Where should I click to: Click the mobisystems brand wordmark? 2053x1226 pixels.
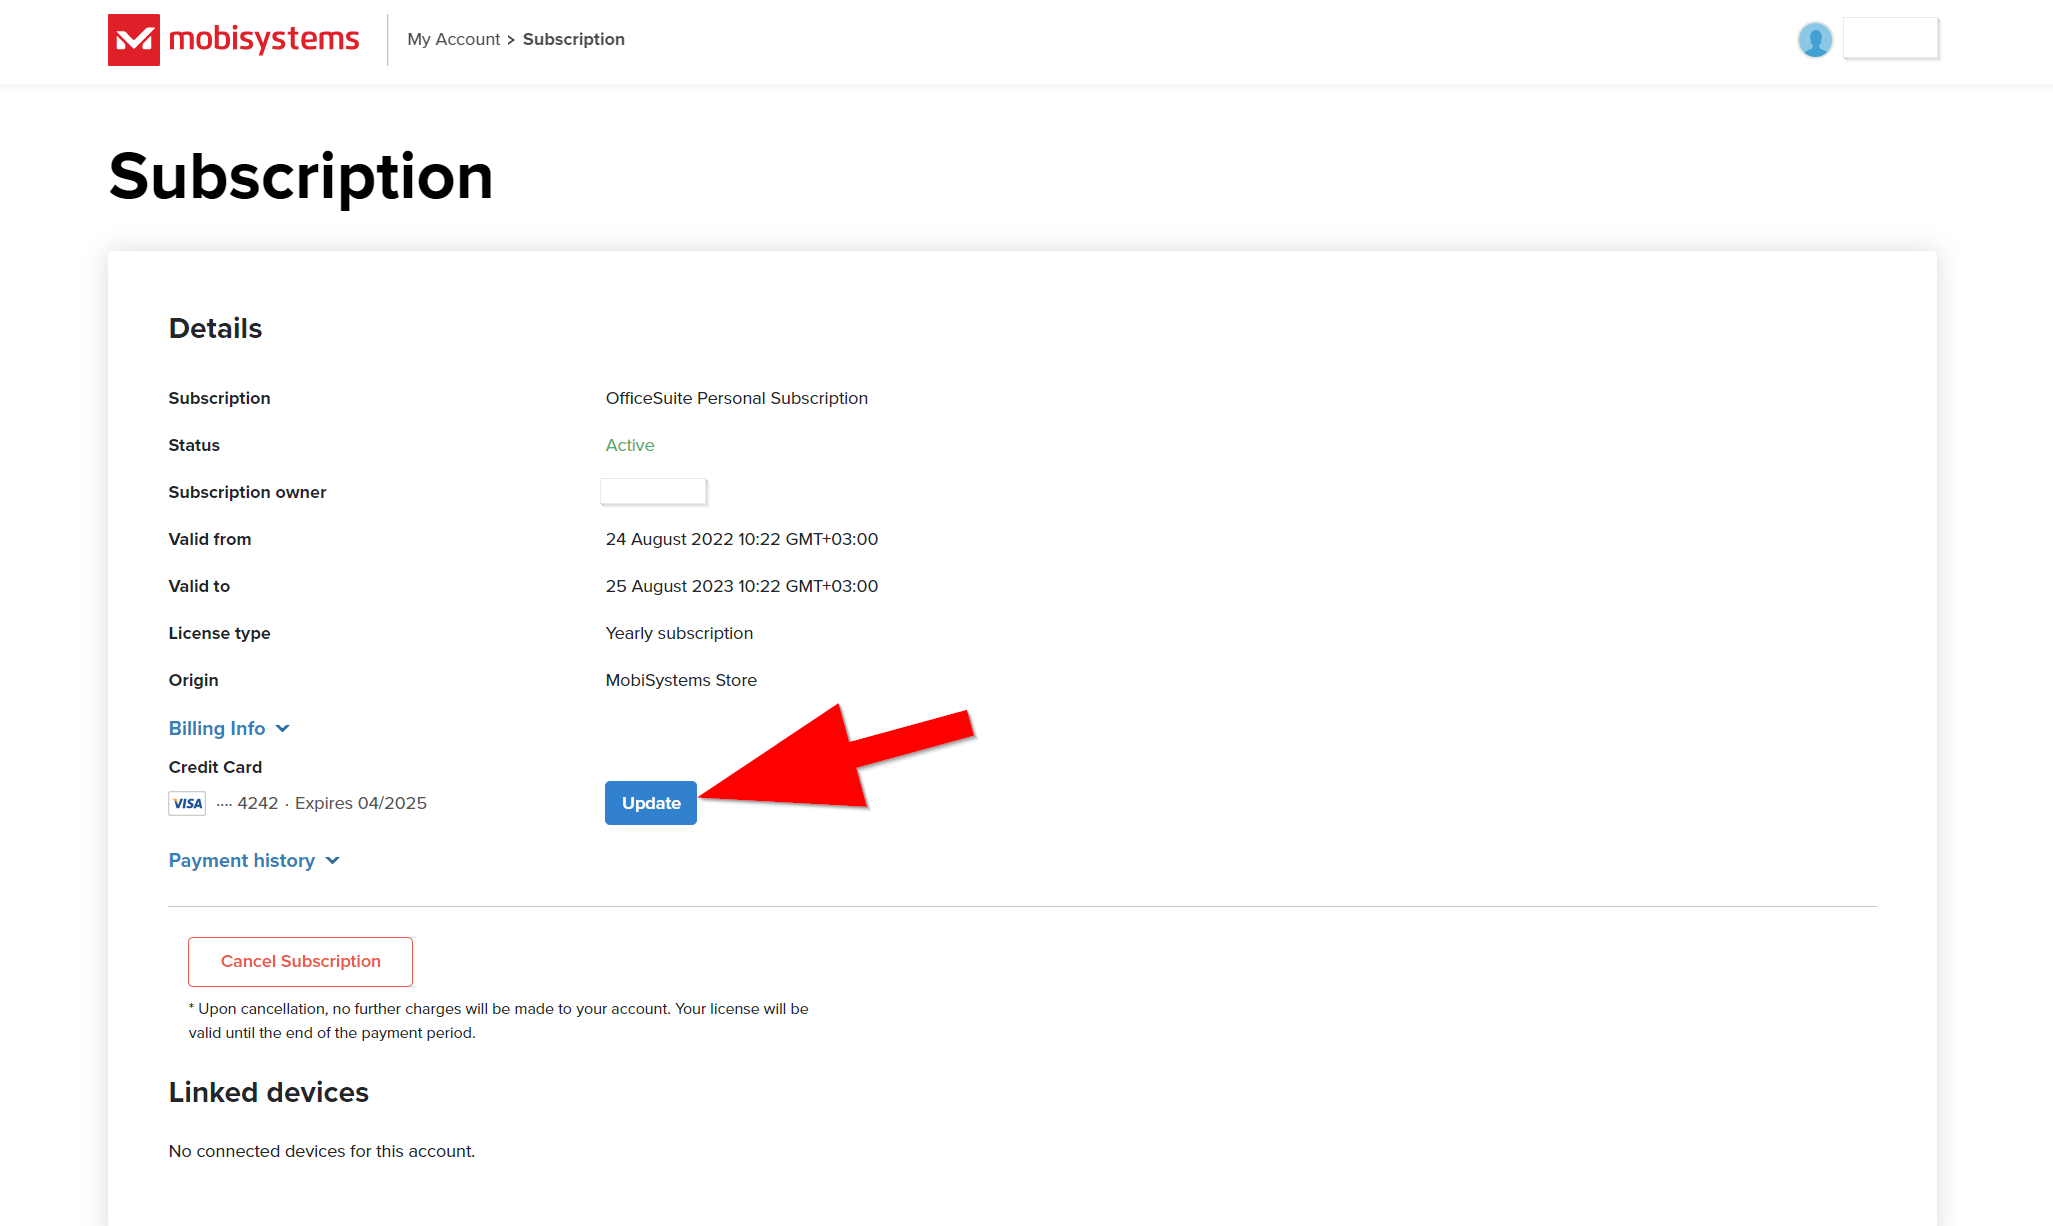[264, 40]
